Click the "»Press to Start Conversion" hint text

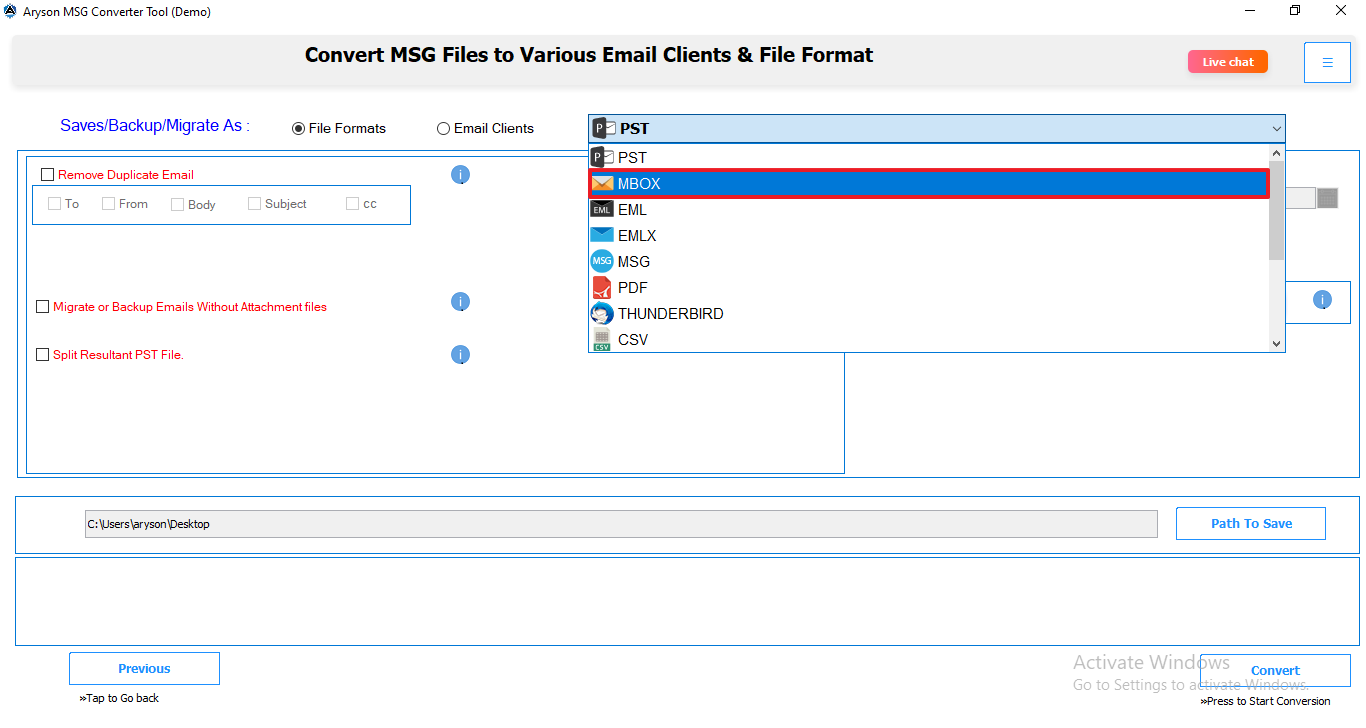(1265, 701)
